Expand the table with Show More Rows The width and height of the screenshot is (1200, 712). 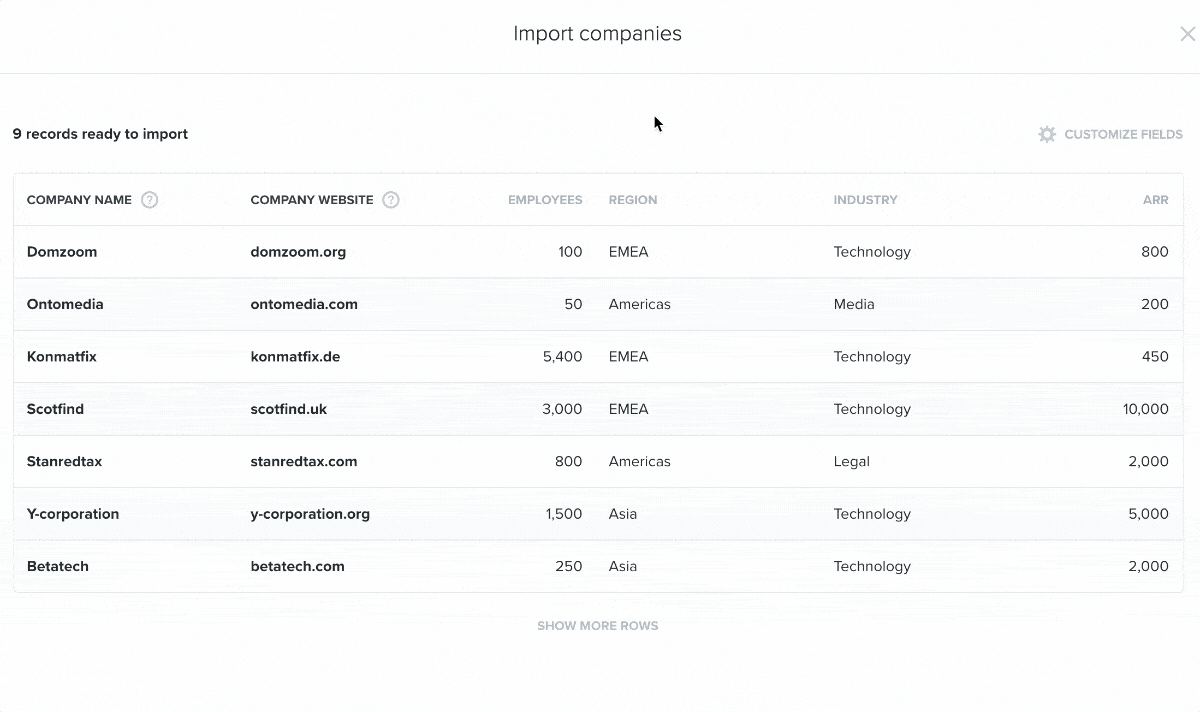pyautogui.click(x=598, y=626)
